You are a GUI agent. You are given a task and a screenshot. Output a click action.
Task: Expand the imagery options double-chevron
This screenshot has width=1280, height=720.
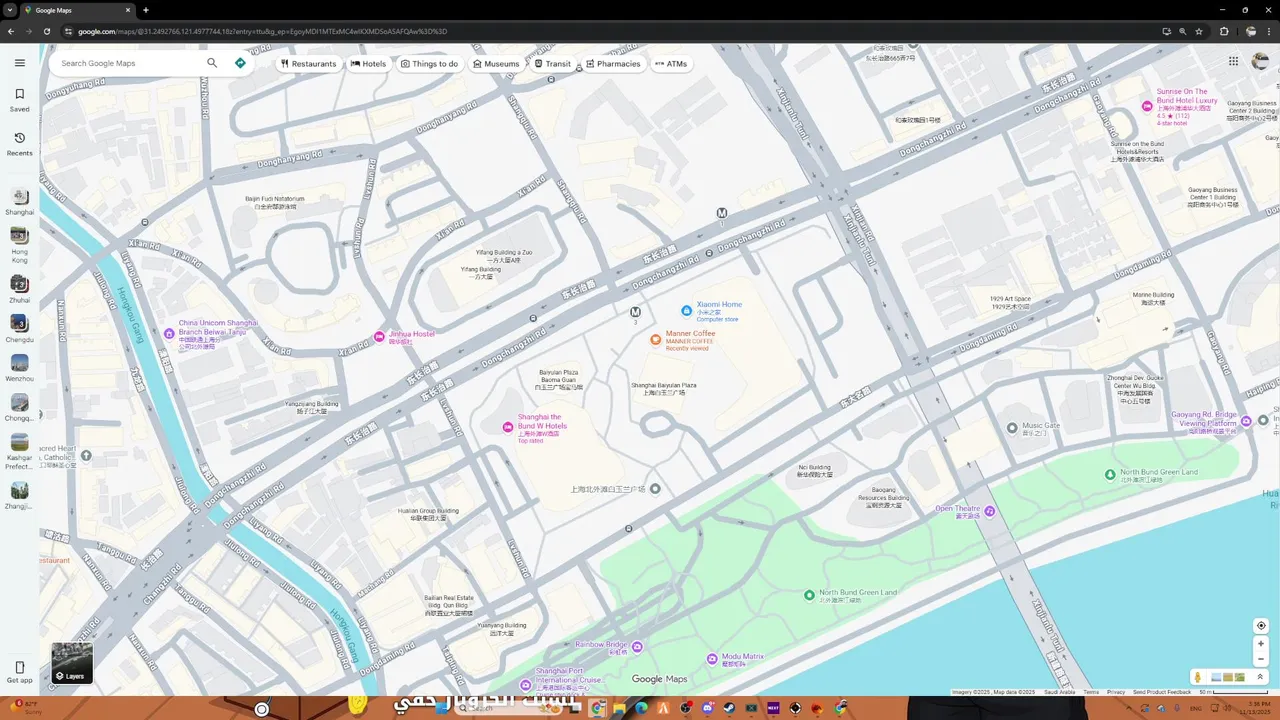click(x=1259, y=677)
